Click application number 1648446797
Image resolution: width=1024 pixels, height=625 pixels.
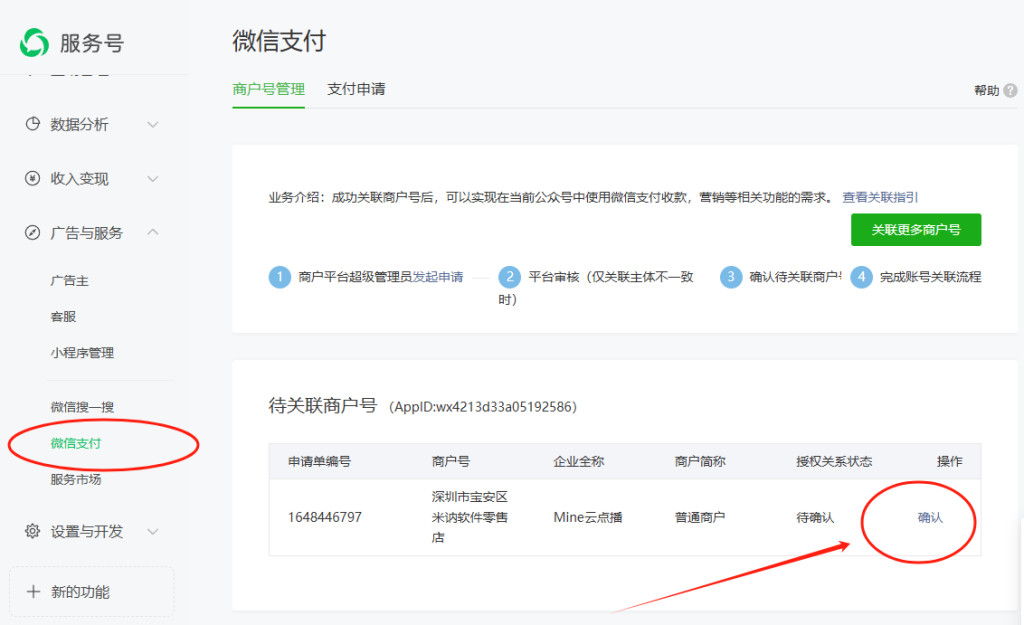(x=325, y=517)
